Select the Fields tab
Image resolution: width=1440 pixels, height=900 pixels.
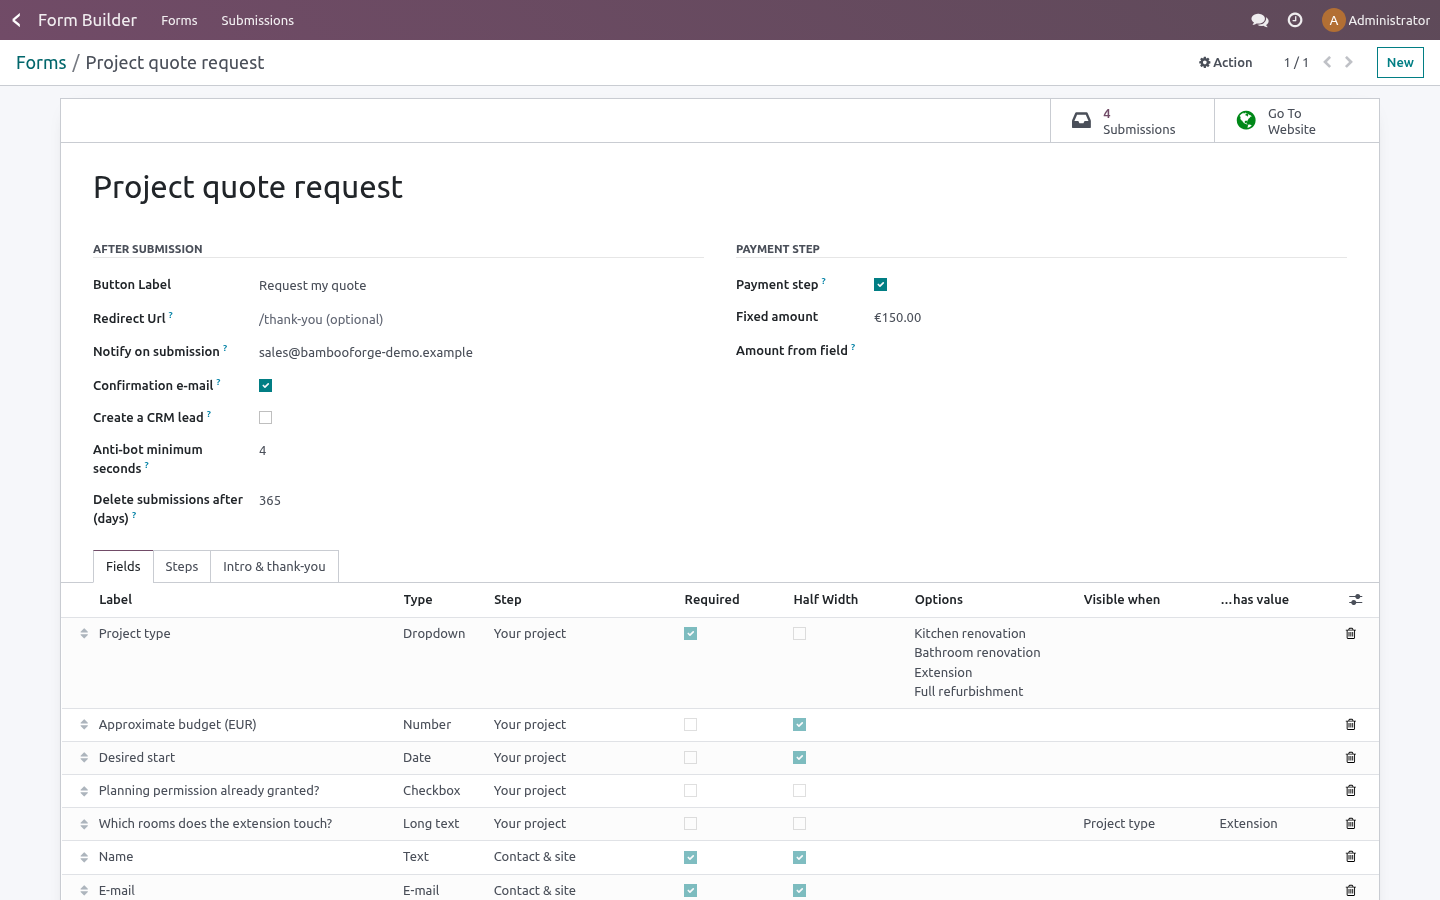[123, 567]
